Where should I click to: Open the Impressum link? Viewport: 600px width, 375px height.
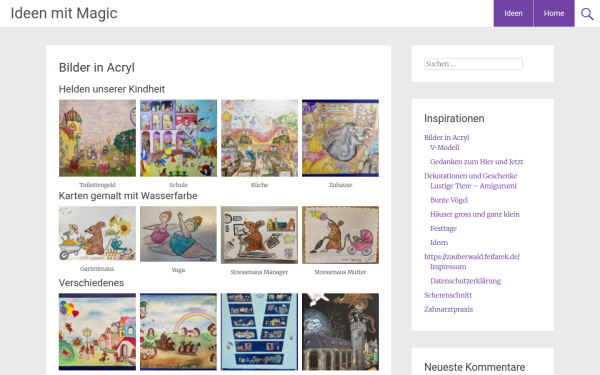point(448,267)
